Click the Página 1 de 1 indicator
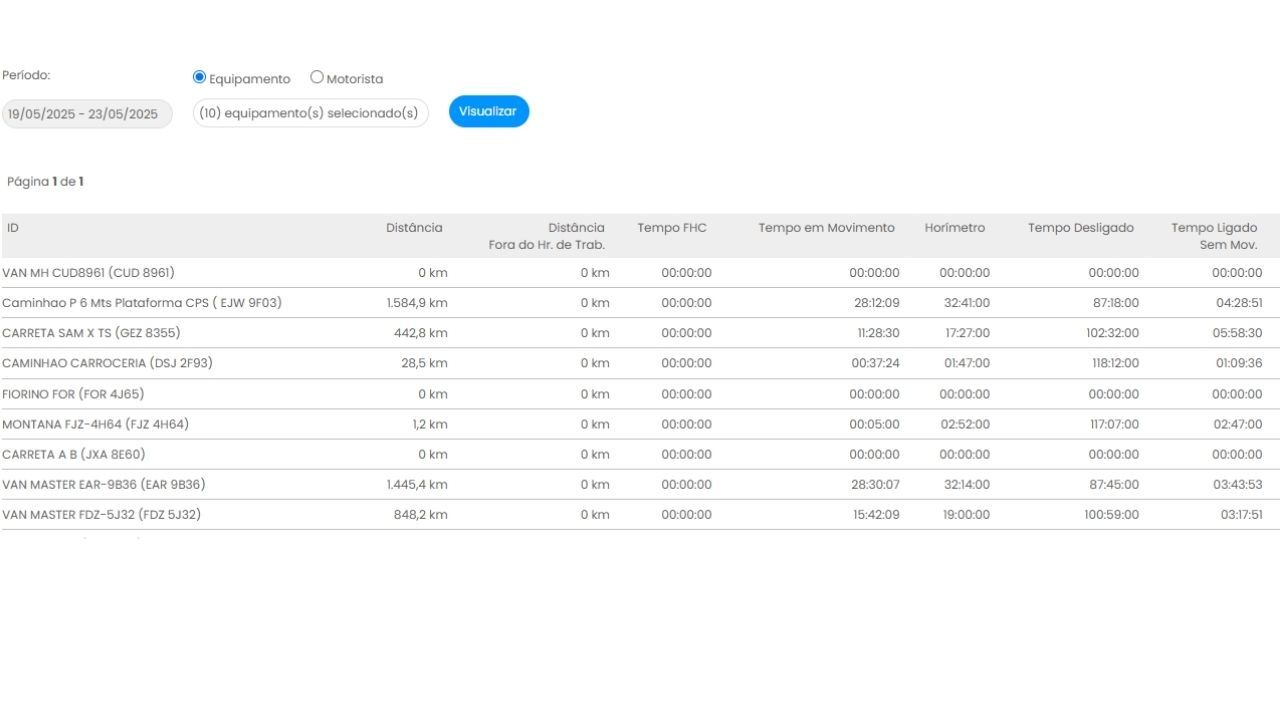Image resolution: width=1280 pixels, height=720 pixels. tap(45, 182)
